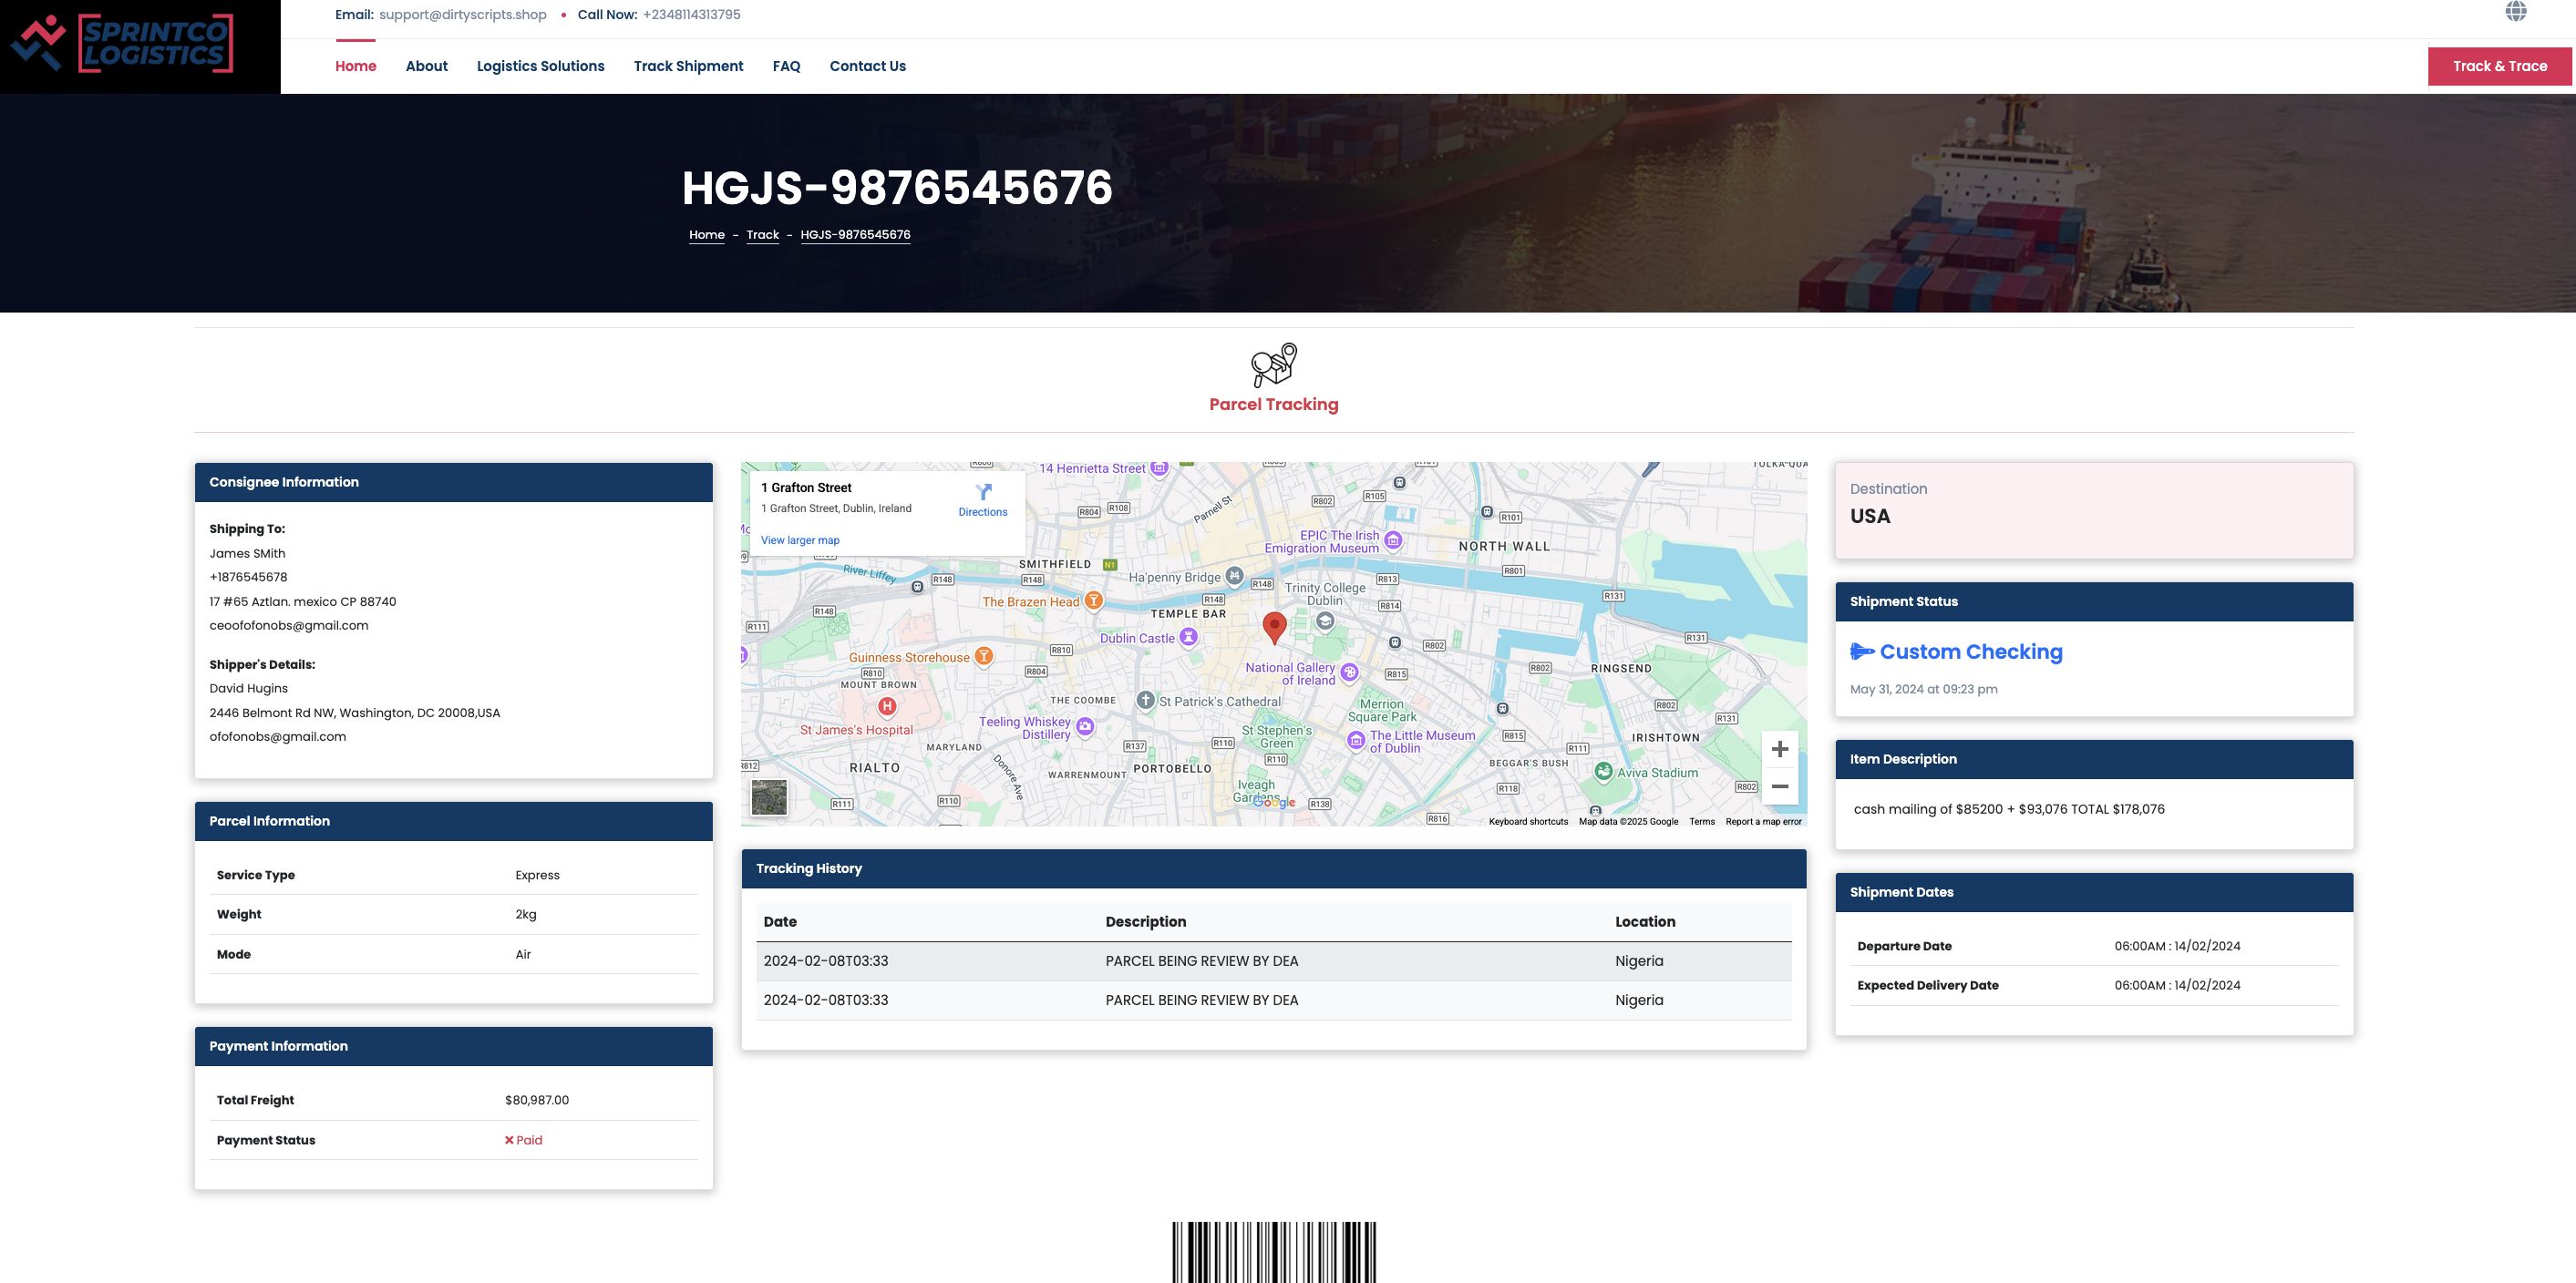Image resolution: width=2576 pixels, height=1283 pixels.
Task: Zoom out the map with minus button
Action: [1779, 786]
